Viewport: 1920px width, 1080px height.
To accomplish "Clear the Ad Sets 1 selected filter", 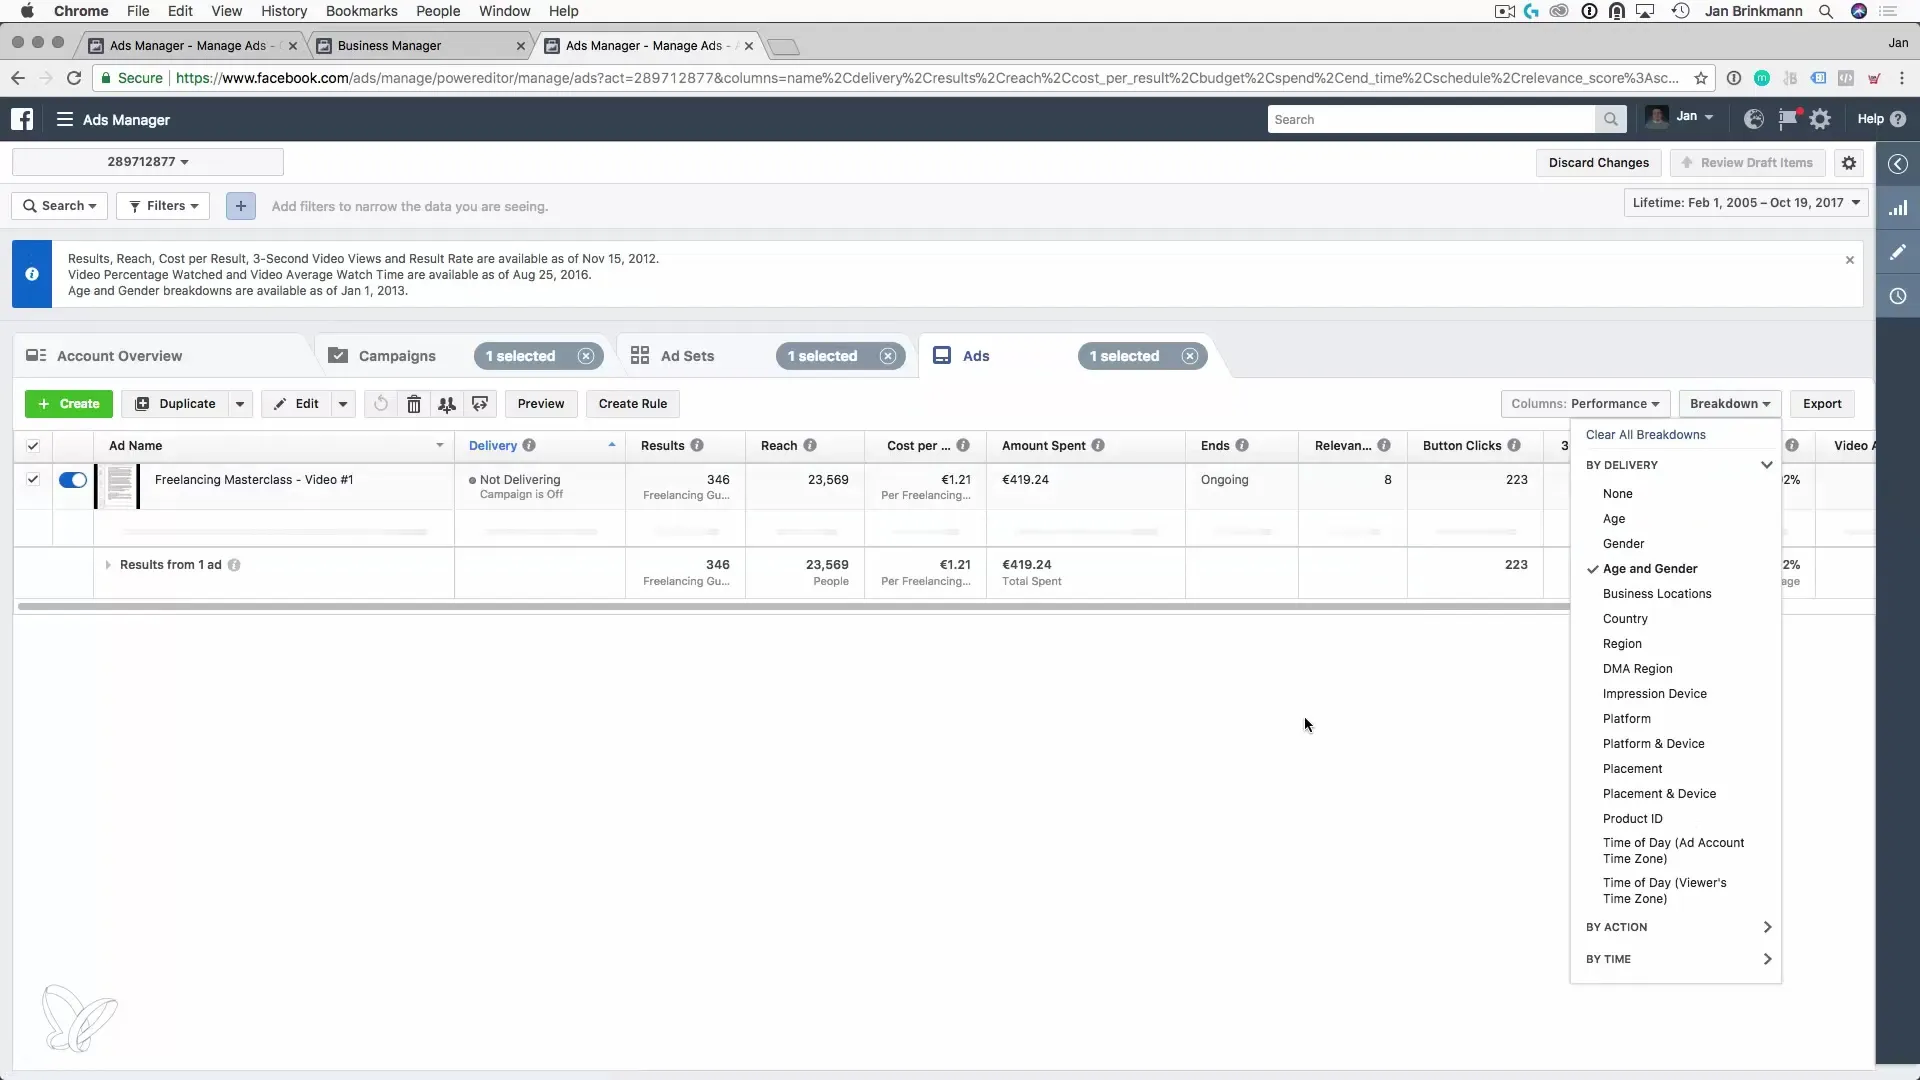I will pyautogui.click(x=888, y=356).
